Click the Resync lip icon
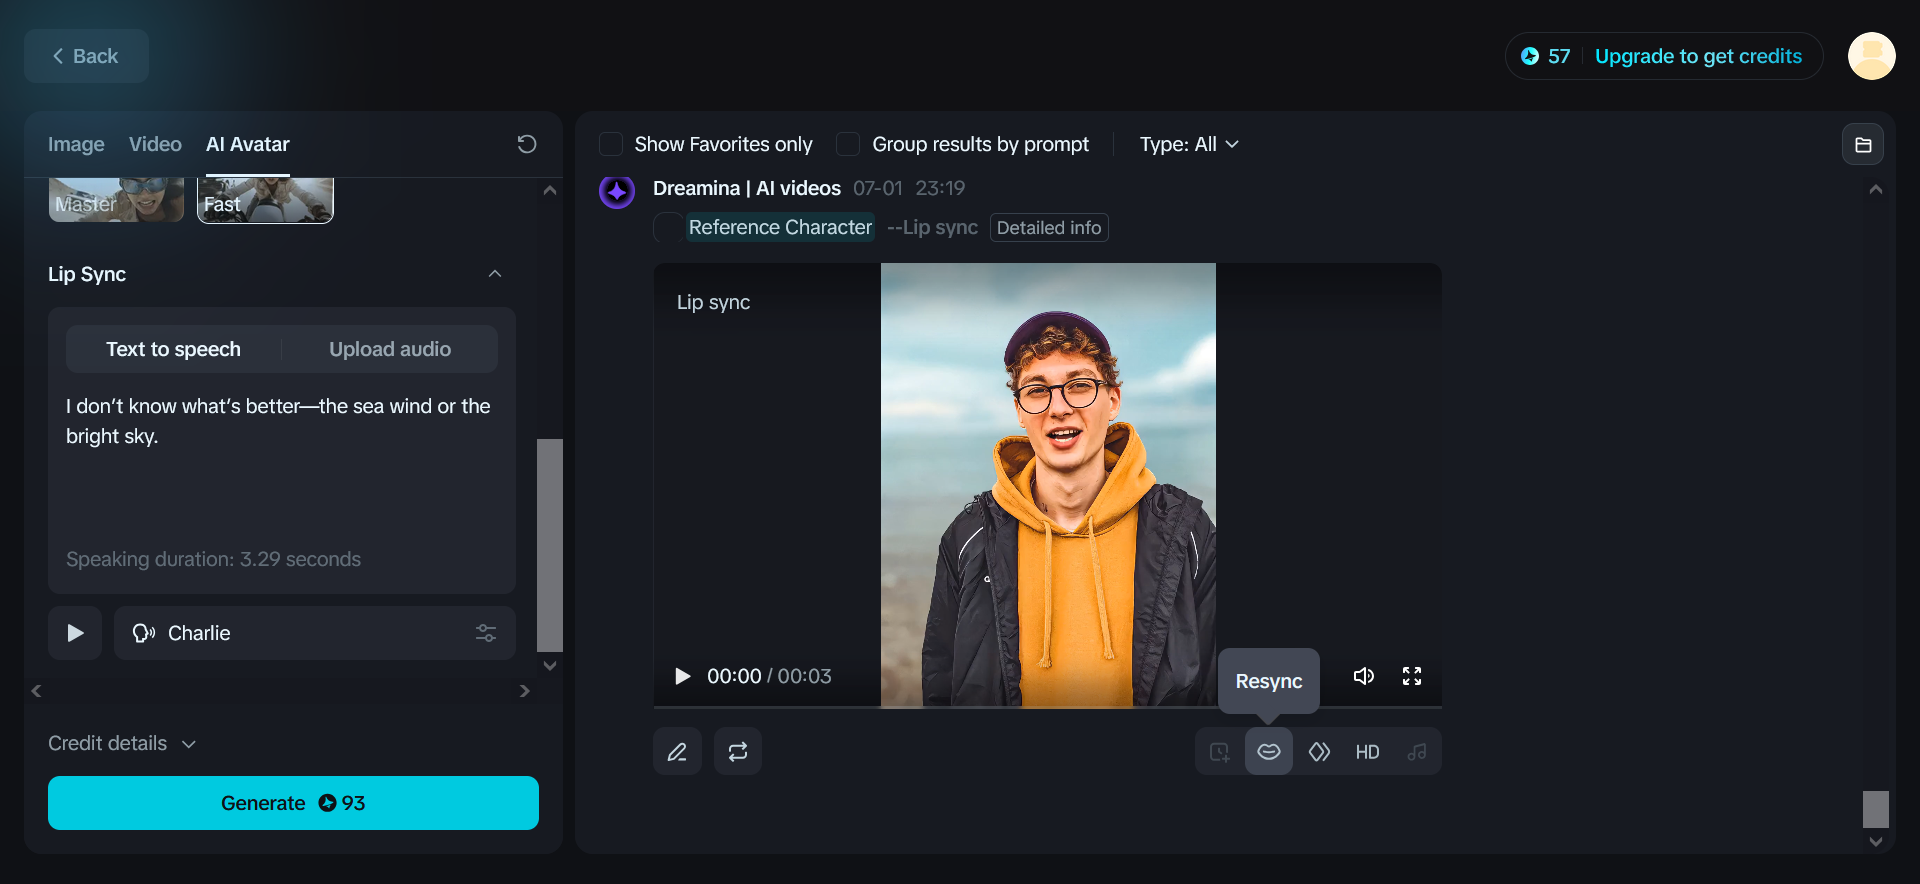1920x884 pixels. (1269, 751)
